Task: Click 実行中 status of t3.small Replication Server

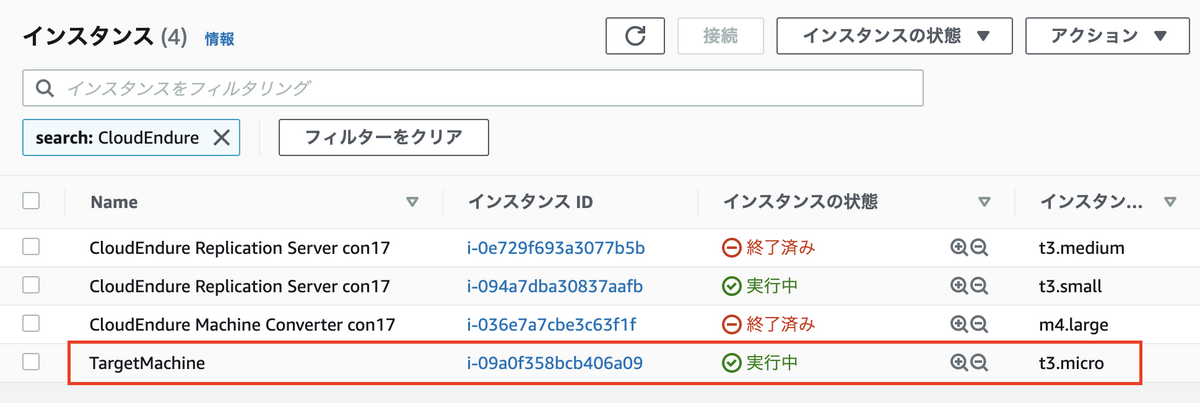Action: click(x=760, y=286)
